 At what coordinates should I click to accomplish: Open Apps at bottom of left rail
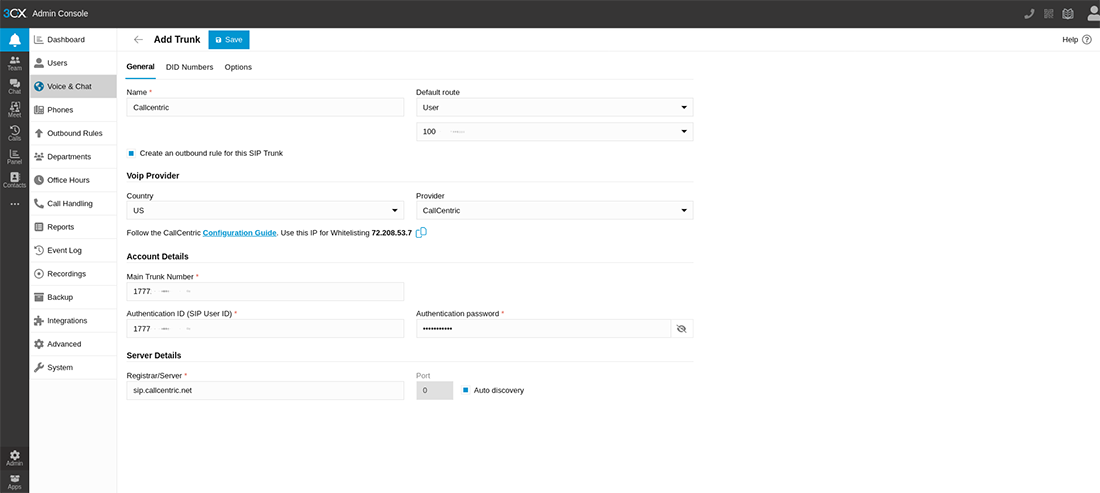[x=14, y=482]
